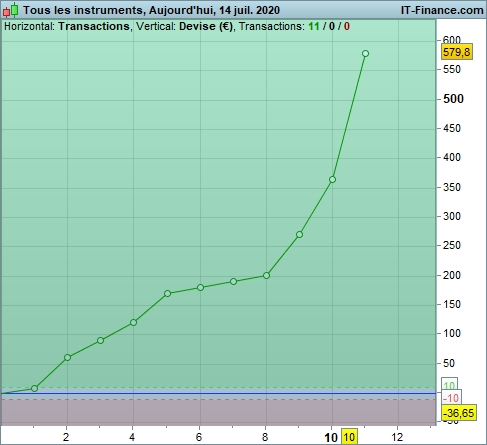
Task: Click the 50 y-axis label
Action: coord(449,363)
